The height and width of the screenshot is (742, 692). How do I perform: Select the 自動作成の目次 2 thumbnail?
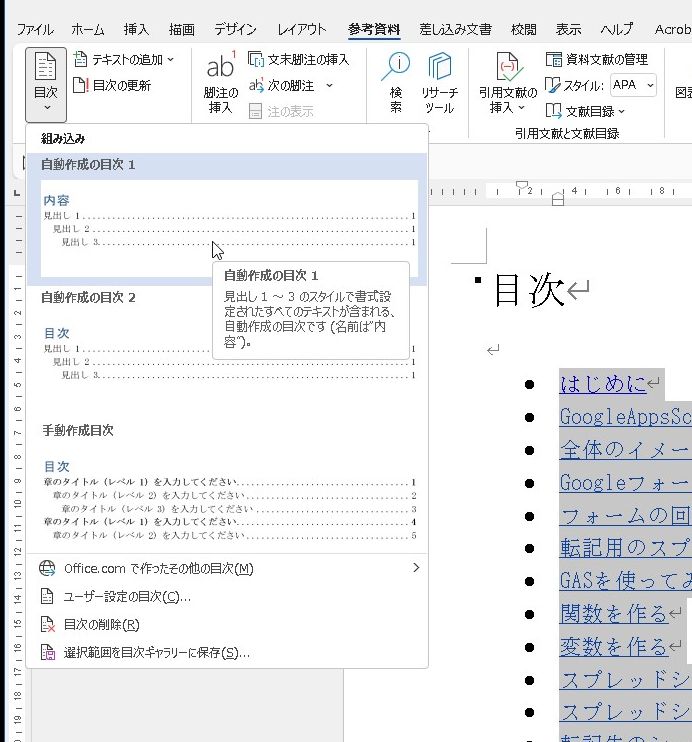click(x=229, y=355)
